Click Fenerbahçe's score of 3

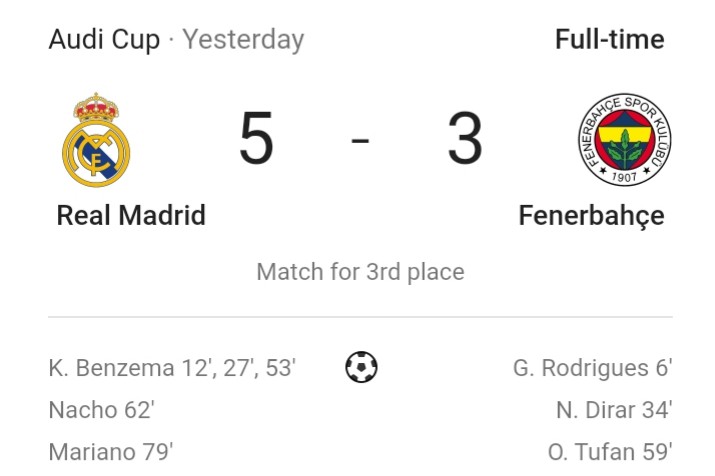tap(465, 138)
